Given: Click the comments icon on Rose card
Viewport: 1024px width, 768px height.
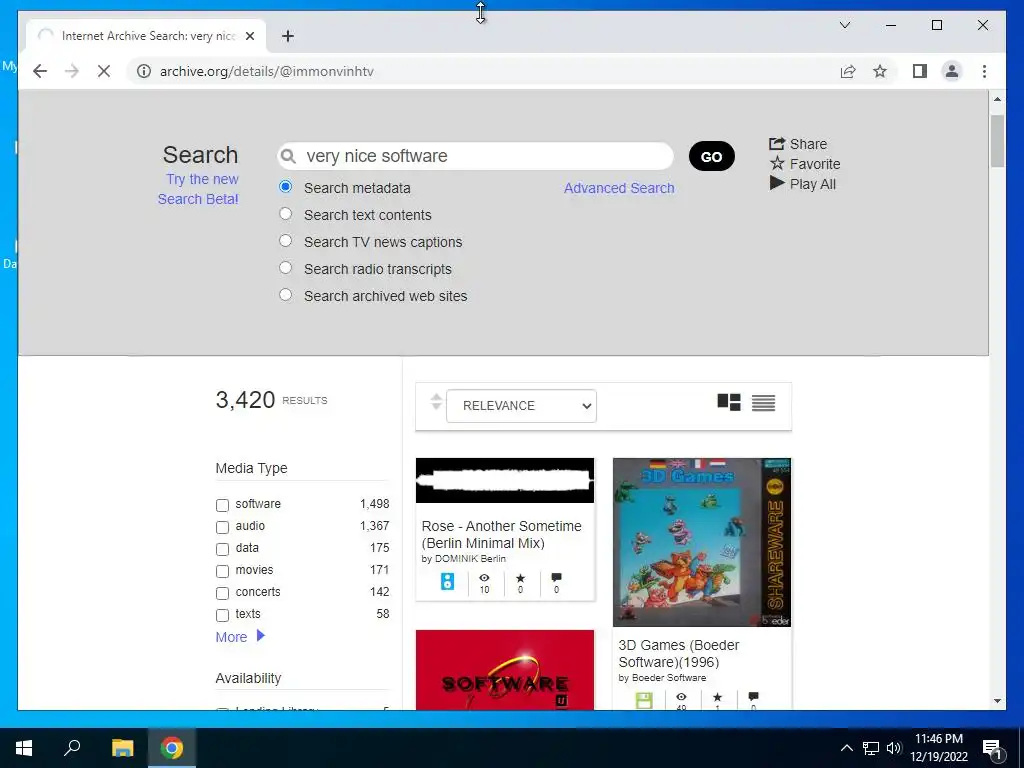Looking at the screenshot, I should coord(556,577).
